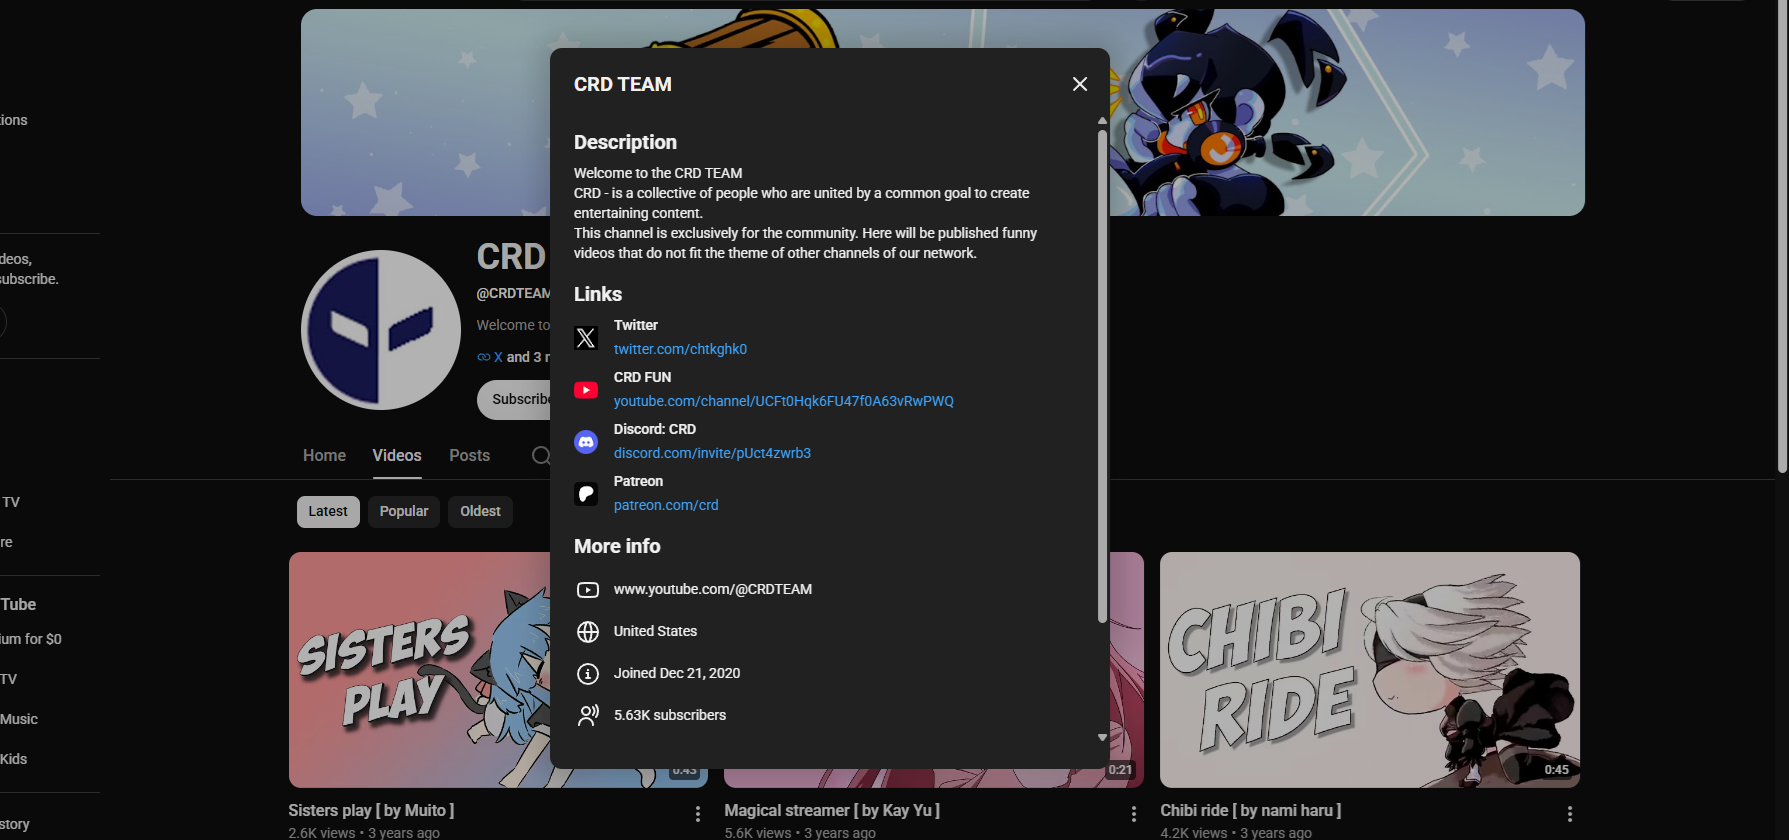Image resolution: width=1789 pixels, height=840 pixels.
Task: Click the 5.63K subscribers text
Action: (x=670, y=715)
